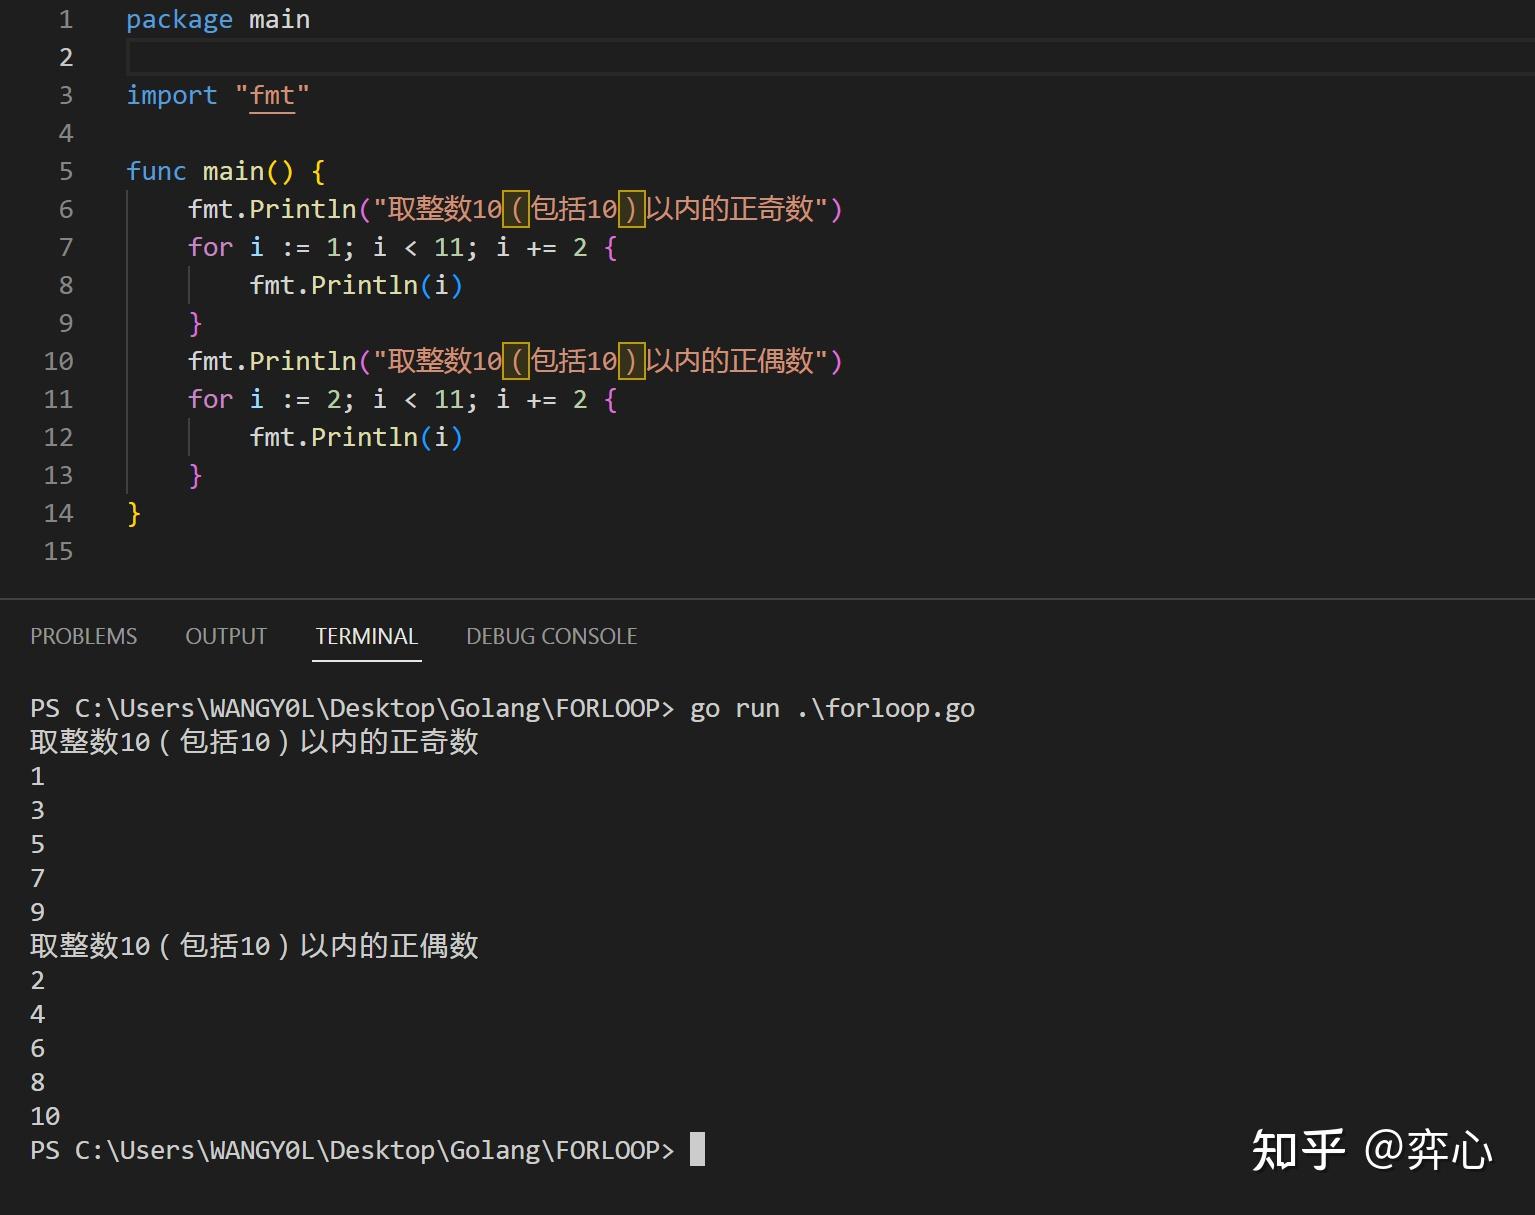Screen dimensions: 1535x1215
Task: Click the highlighted parenthesis near 包括10
Action: pos(515,209)
